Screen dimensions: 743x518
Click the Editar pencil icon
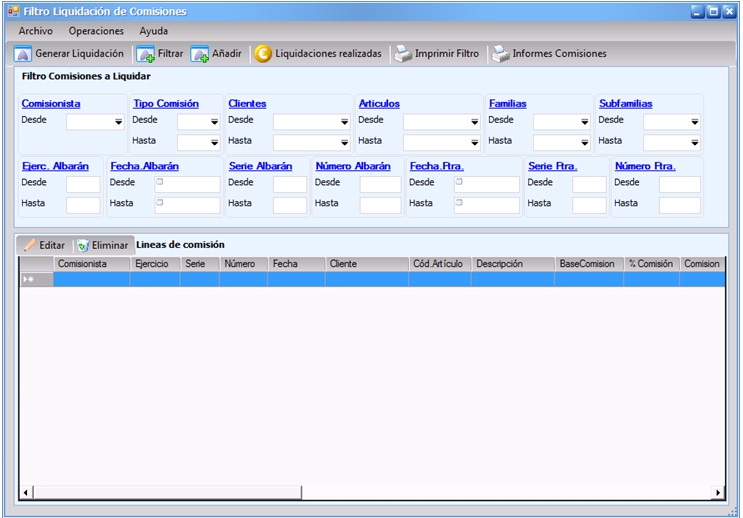30,245
